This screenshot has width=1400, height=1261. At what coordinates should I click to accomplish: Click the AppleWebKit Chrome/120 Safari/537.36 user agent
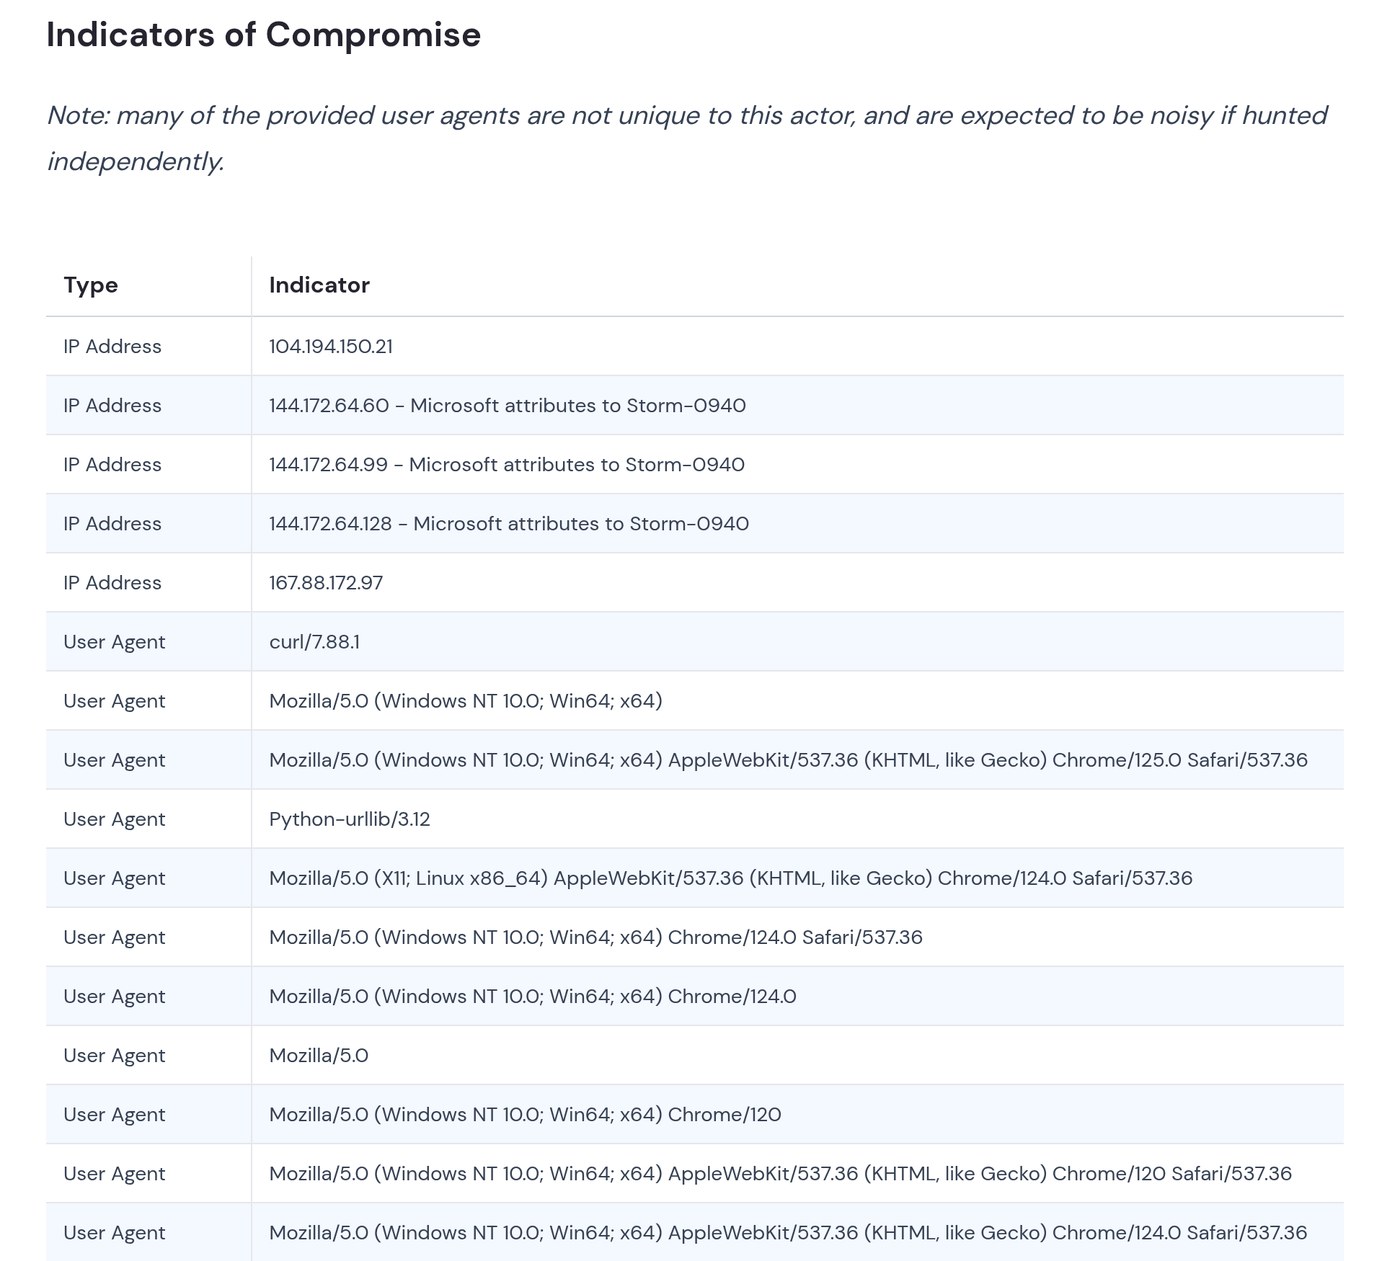click(x=780, y=1173)
